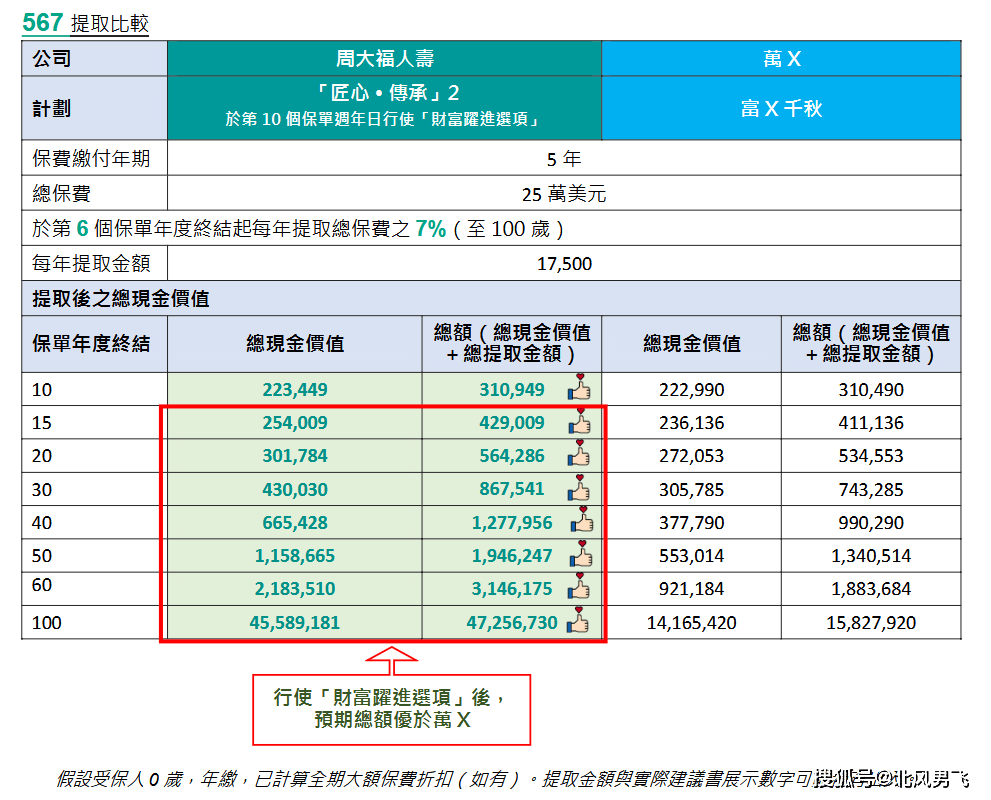Click the thumbs-up icon beside 867,541
991x800 pixels.
coord(579,489)
